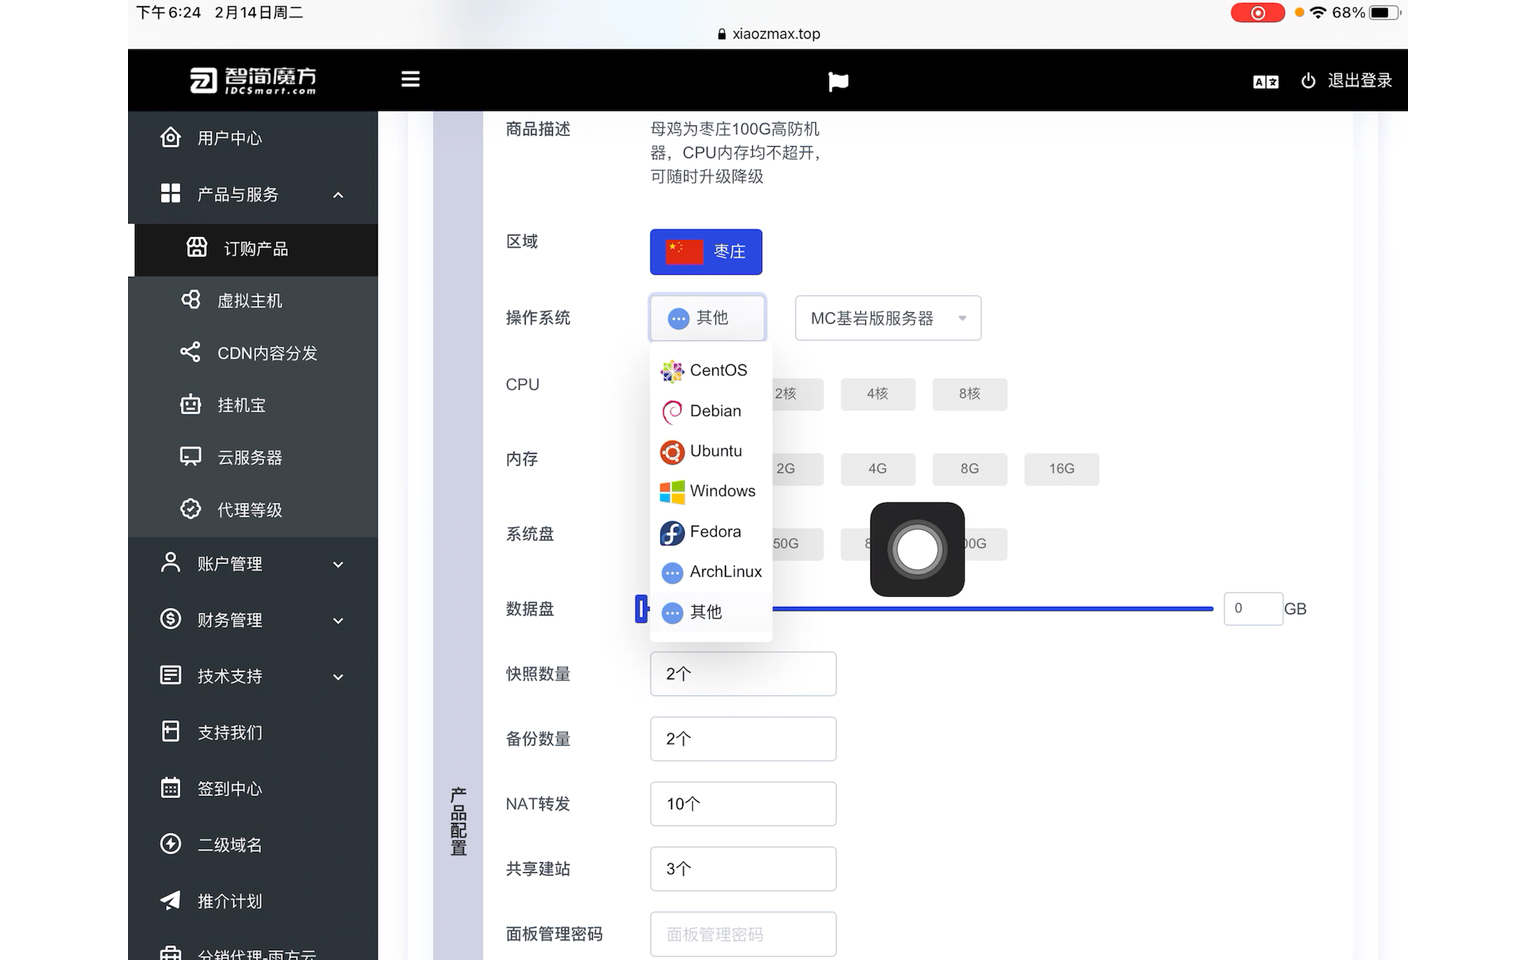The height and width of the screenshot is (960, 1536).
Task: Click the 订购产品 shop icon
Action: pos(197,248)
